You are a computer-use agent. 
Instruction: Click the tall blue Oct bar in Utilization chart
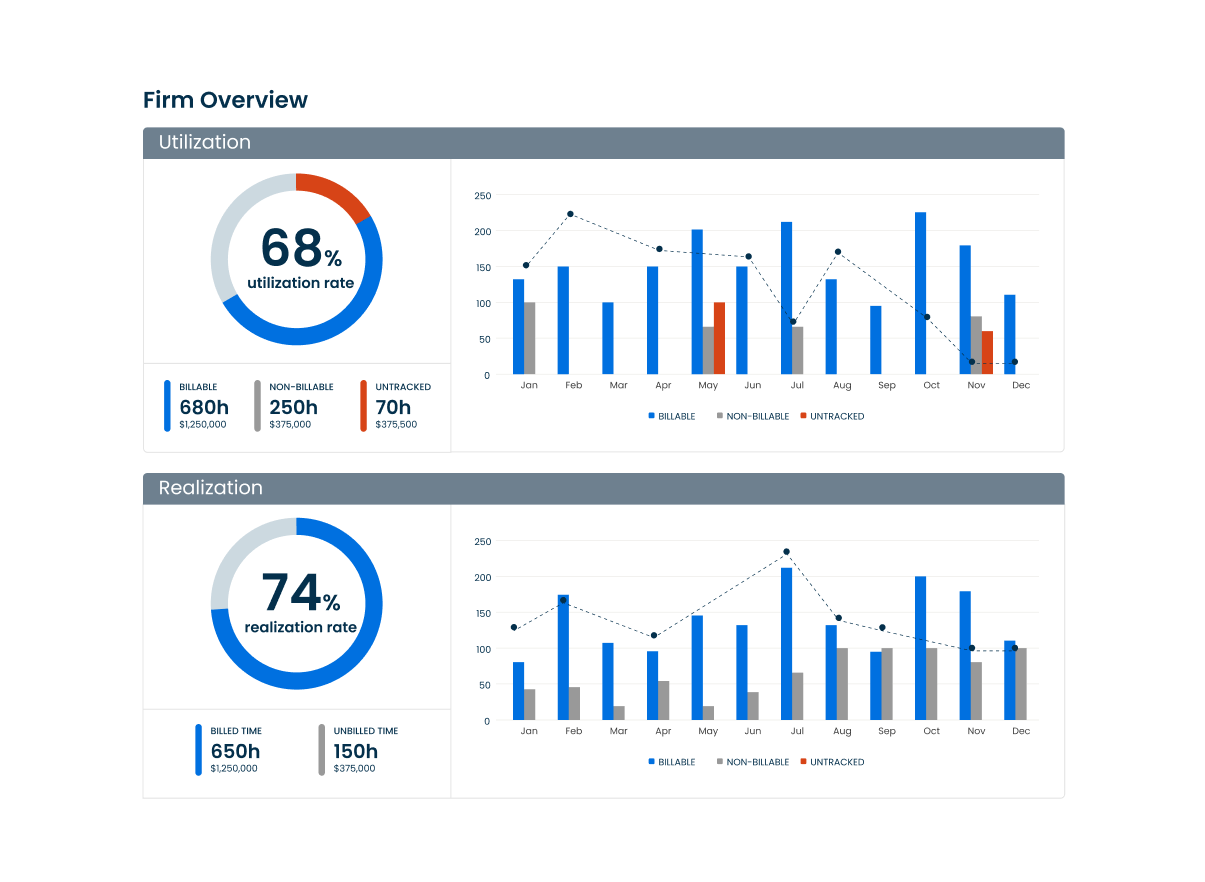920,294
